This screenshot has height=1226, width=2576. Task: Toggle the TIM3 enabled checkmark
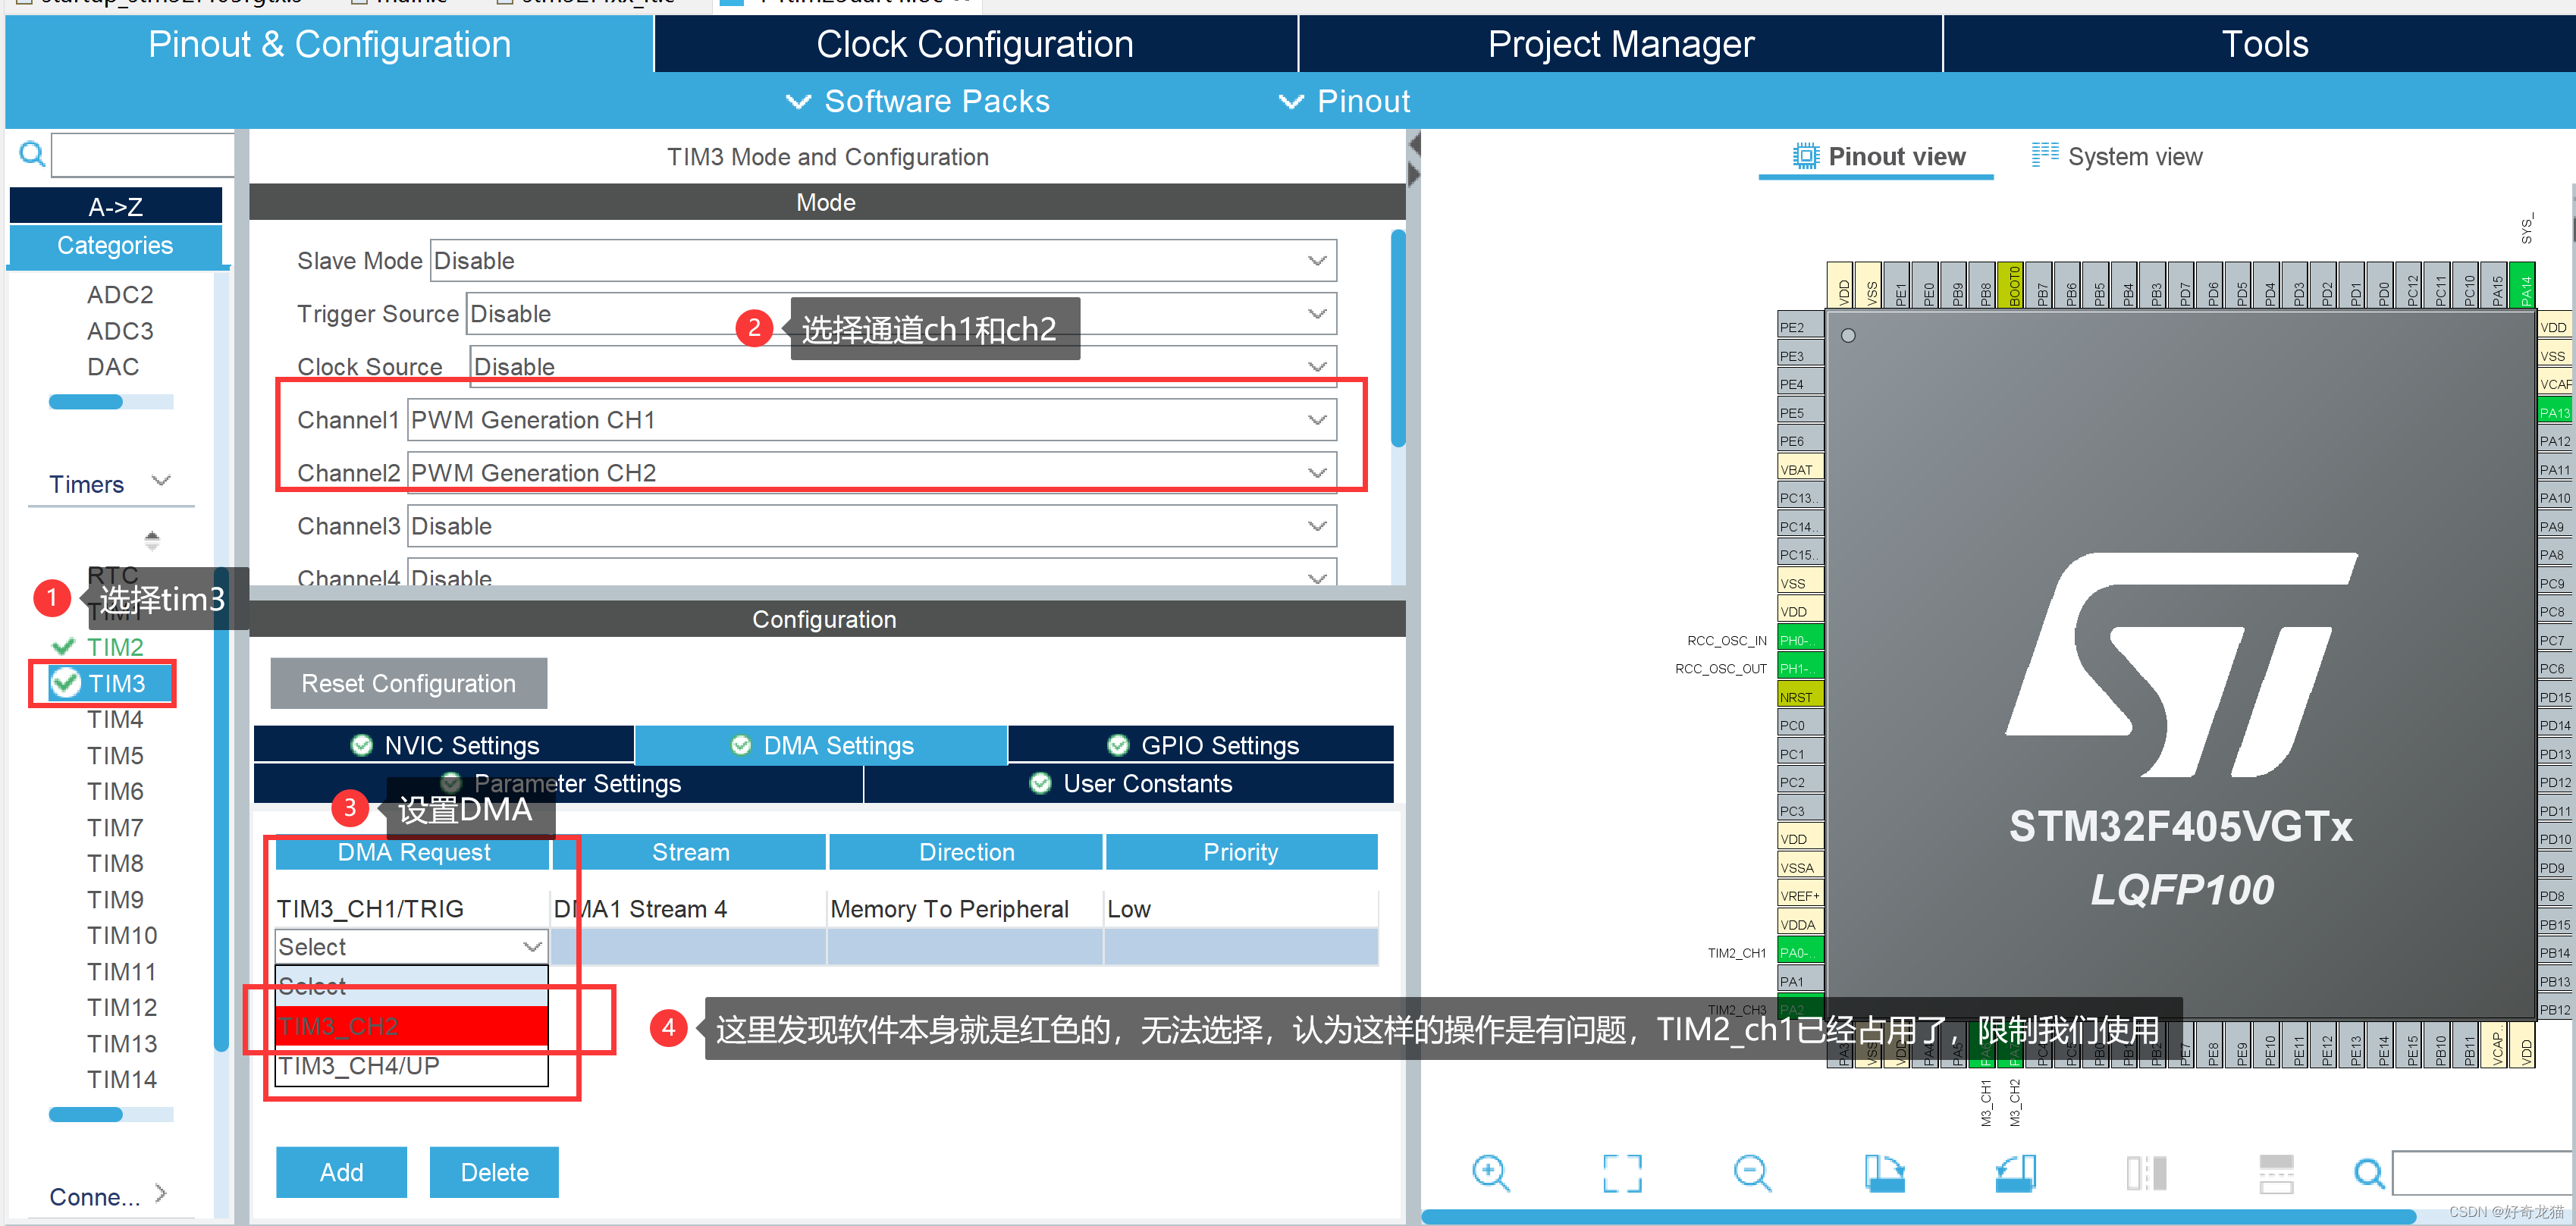click(66, 683)
